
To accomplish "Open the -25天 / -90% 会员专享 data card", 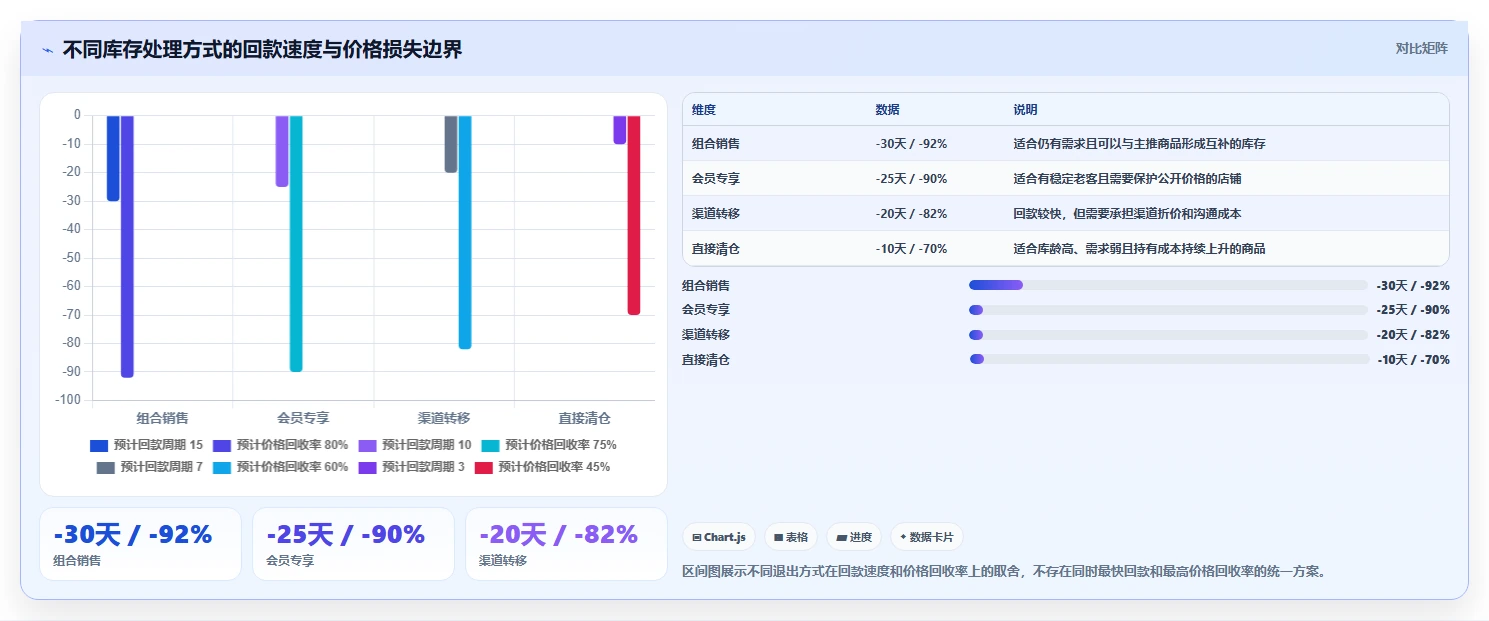I will coord(353,544).
